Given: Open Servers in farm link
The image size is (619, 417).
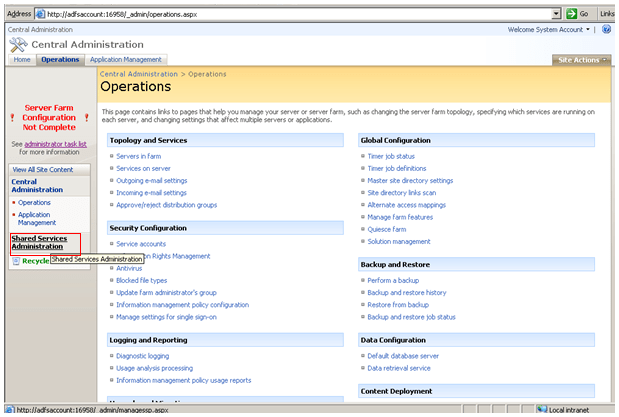Looking at the screenshot, I should tap(138, 157).
